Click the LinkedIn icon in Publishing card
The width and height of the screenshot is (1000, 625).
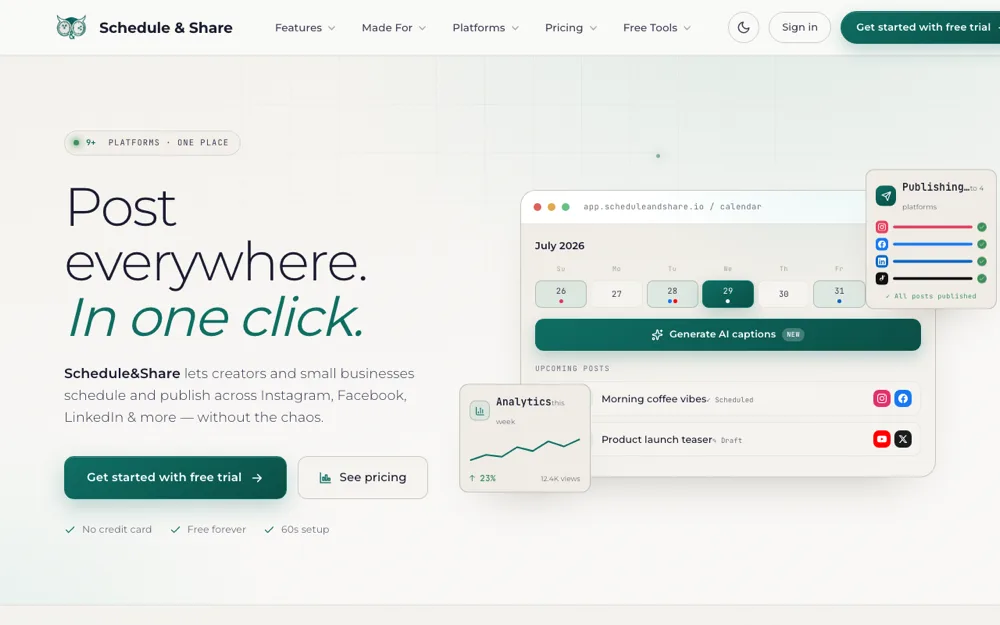click(x=881, y=261)
